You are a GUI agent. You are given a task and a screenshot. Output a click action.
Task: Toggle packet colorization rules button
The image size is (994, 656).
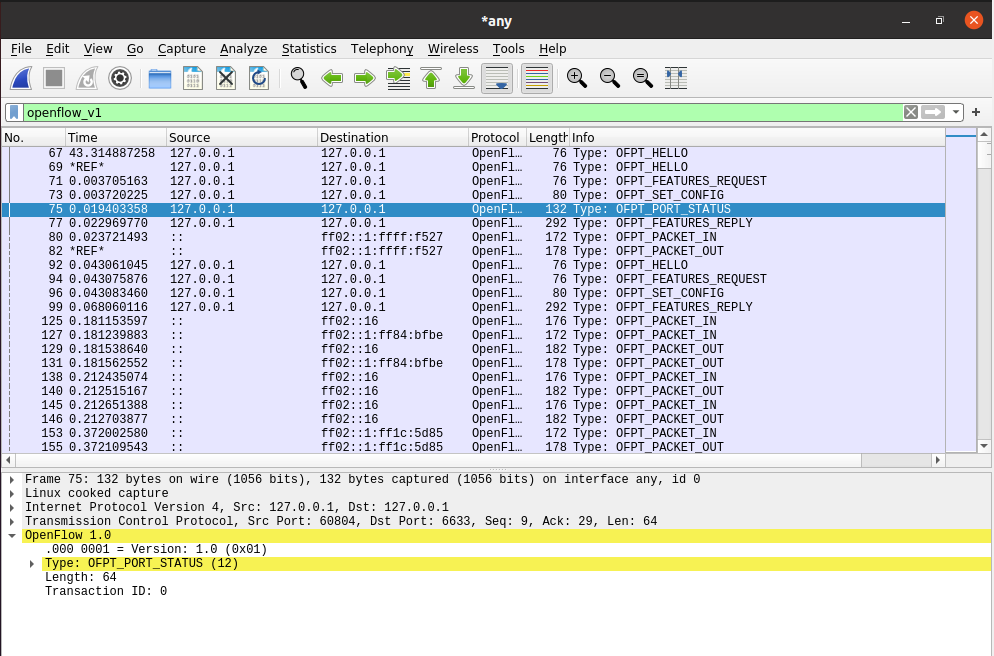pyautogui.click(x=537, y=78)
